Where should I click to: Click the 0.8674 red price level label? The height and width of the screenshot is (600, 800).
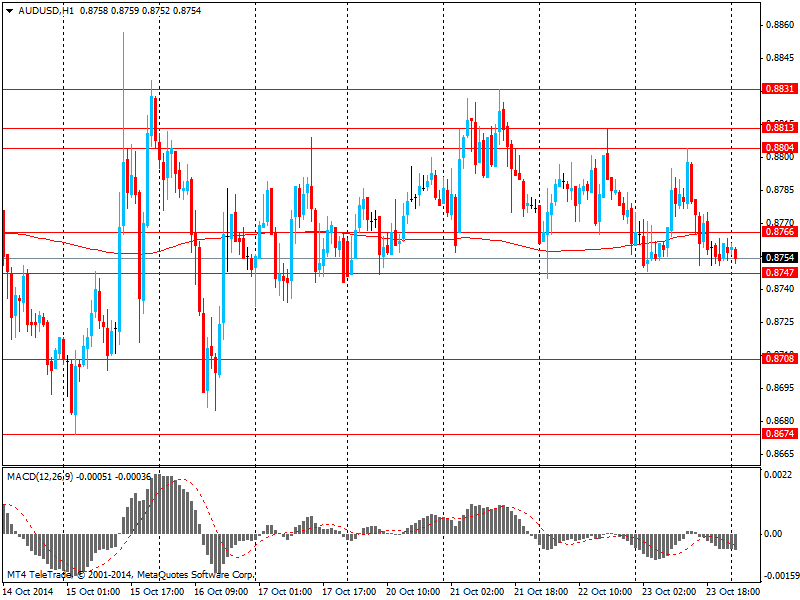[x=779, y=434]
